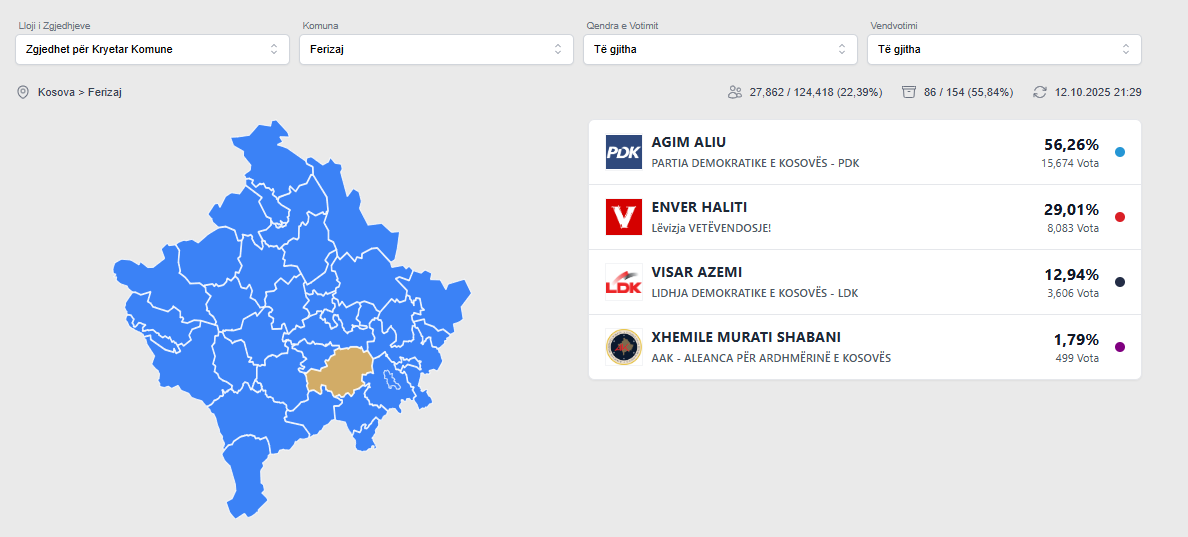Click the refresh icon next to timestamp
Viewport: 1188px width, 537px height.
coord(1040,92)
